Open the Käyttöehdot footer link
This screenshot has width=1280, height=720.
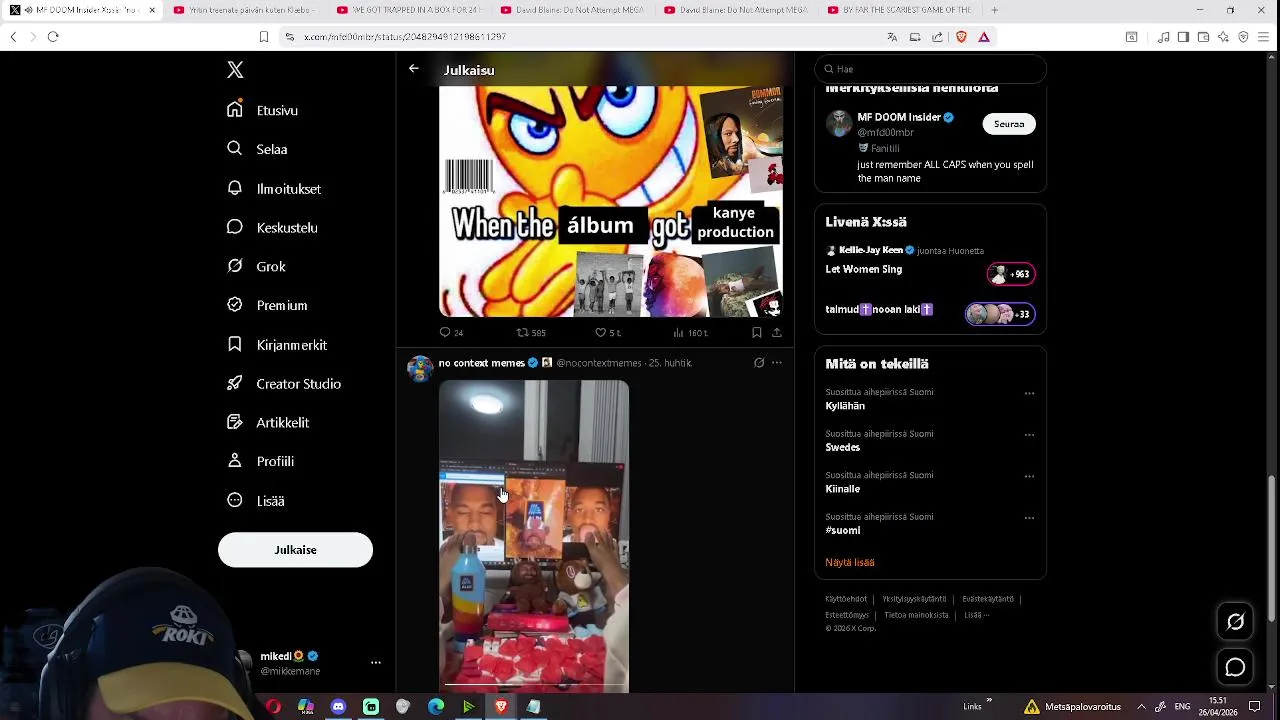coord(846,599)
